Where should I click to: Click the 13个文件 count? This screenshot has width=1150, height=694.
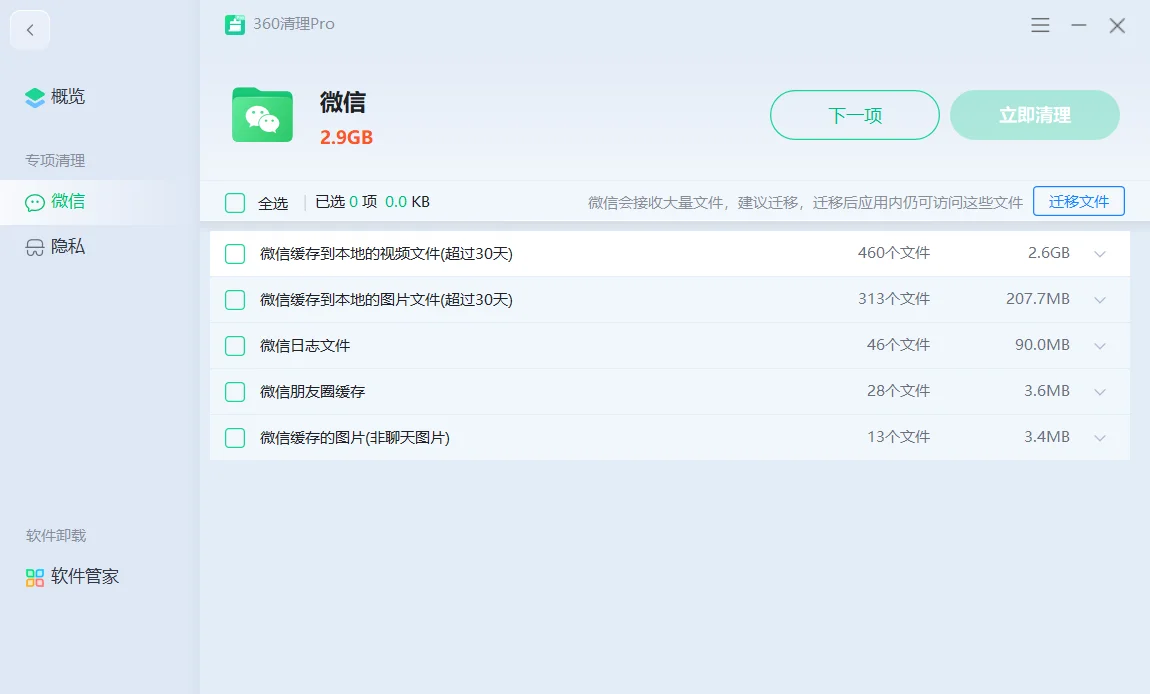point(898,437)
